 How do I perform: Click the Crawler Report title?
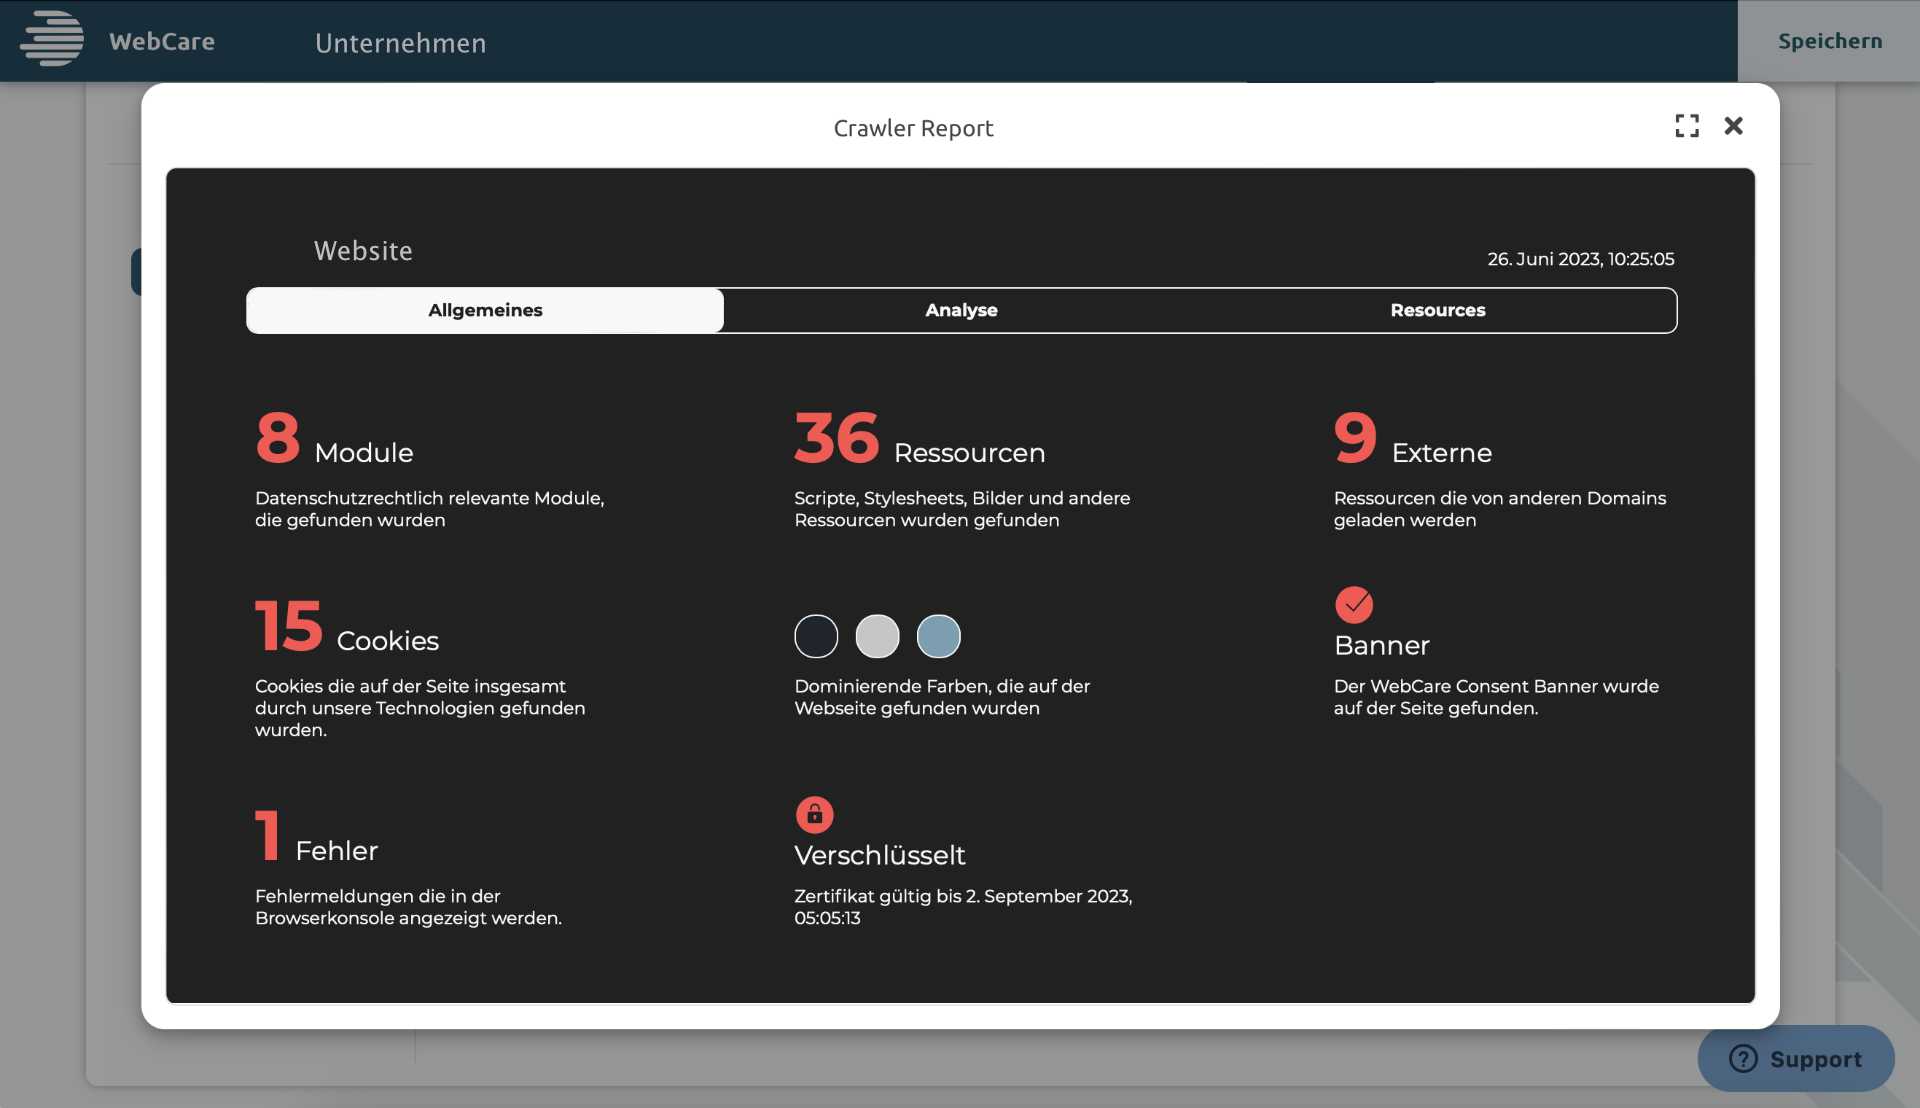pyautogui.click(x=913, y=128)
